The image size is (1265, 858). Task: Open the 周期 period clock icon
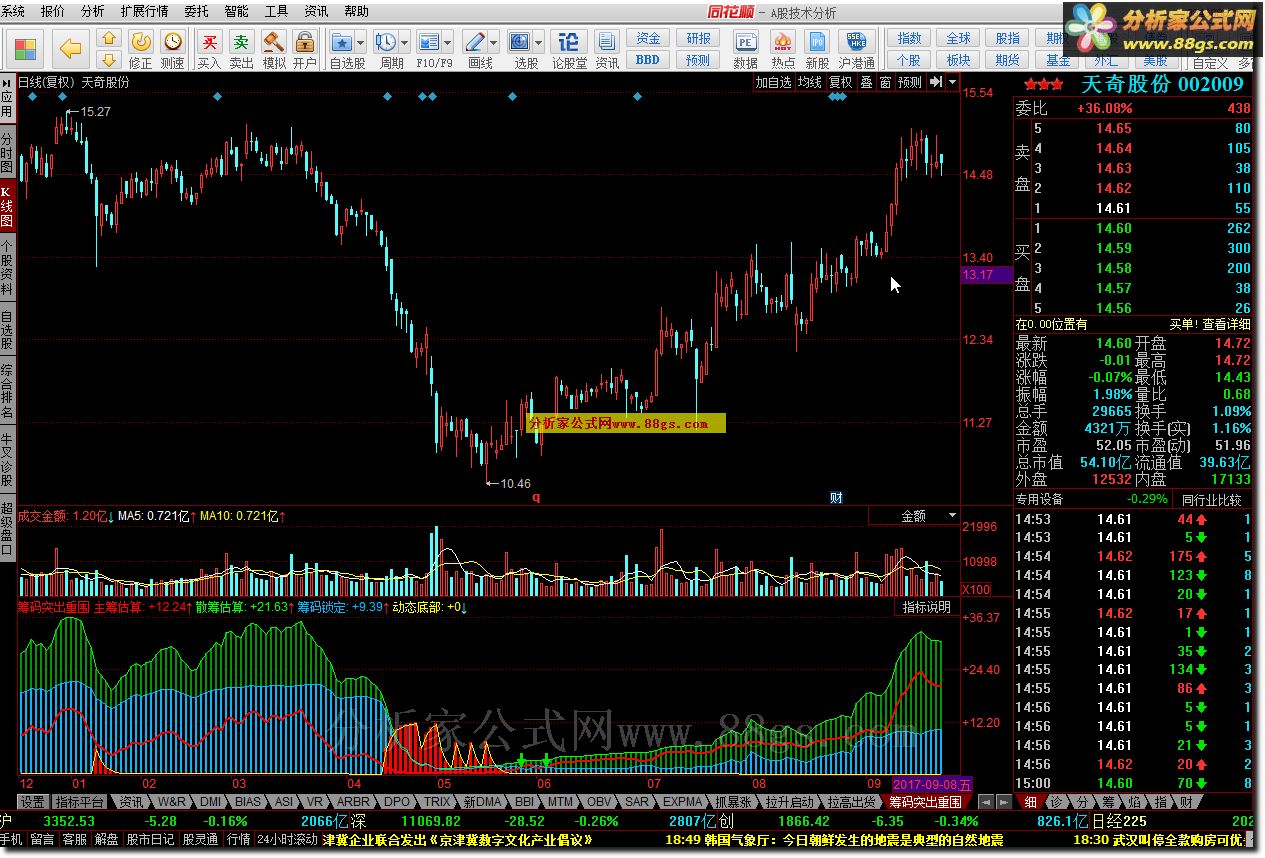click(x=386, y=43)
